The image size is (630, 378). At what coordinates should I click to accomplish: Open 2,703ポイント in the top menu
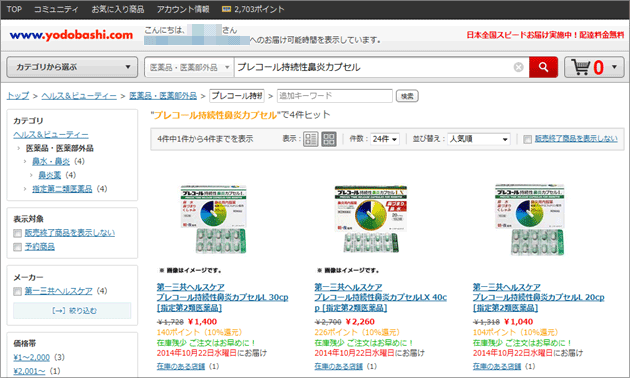[259, 9]
